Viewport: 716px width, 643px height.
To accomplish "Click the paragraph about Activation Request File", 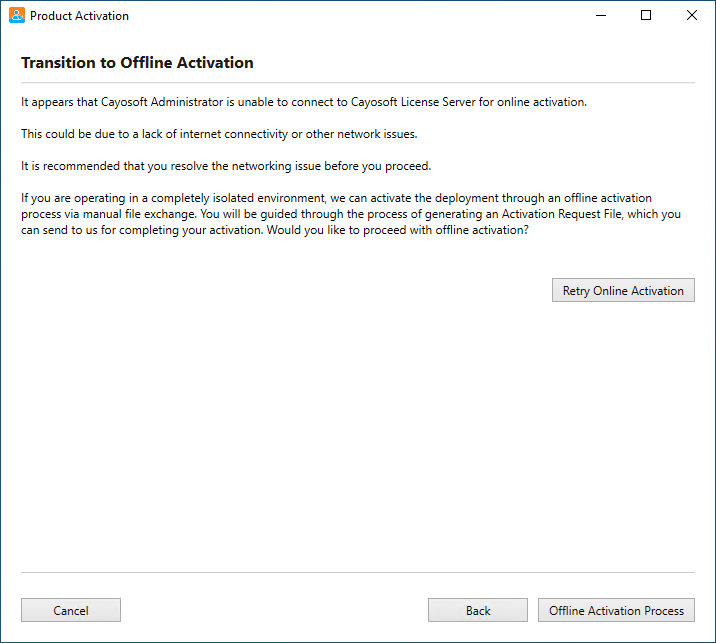I will [351, 214].
